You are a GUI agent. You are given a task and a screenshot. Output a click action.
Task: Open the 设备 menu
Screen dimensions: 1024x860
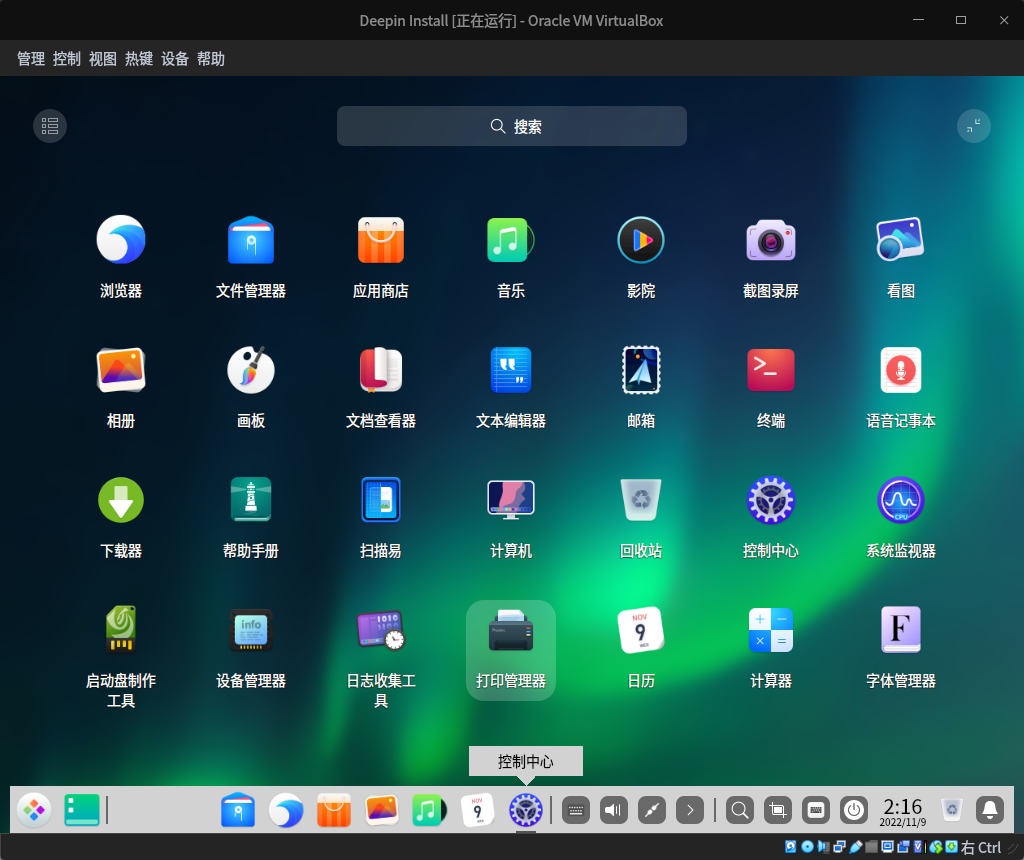click(174, 59)
